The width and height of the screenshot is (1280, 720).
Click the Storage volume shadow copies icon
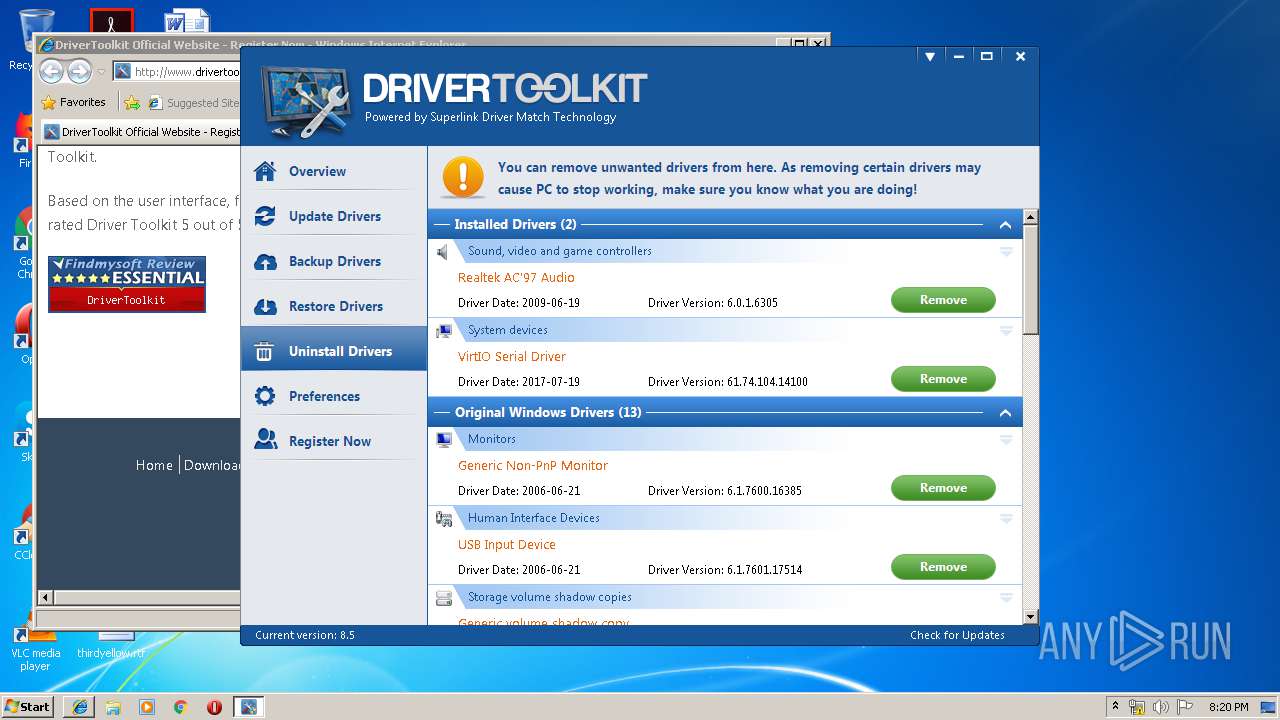[444, 598]
